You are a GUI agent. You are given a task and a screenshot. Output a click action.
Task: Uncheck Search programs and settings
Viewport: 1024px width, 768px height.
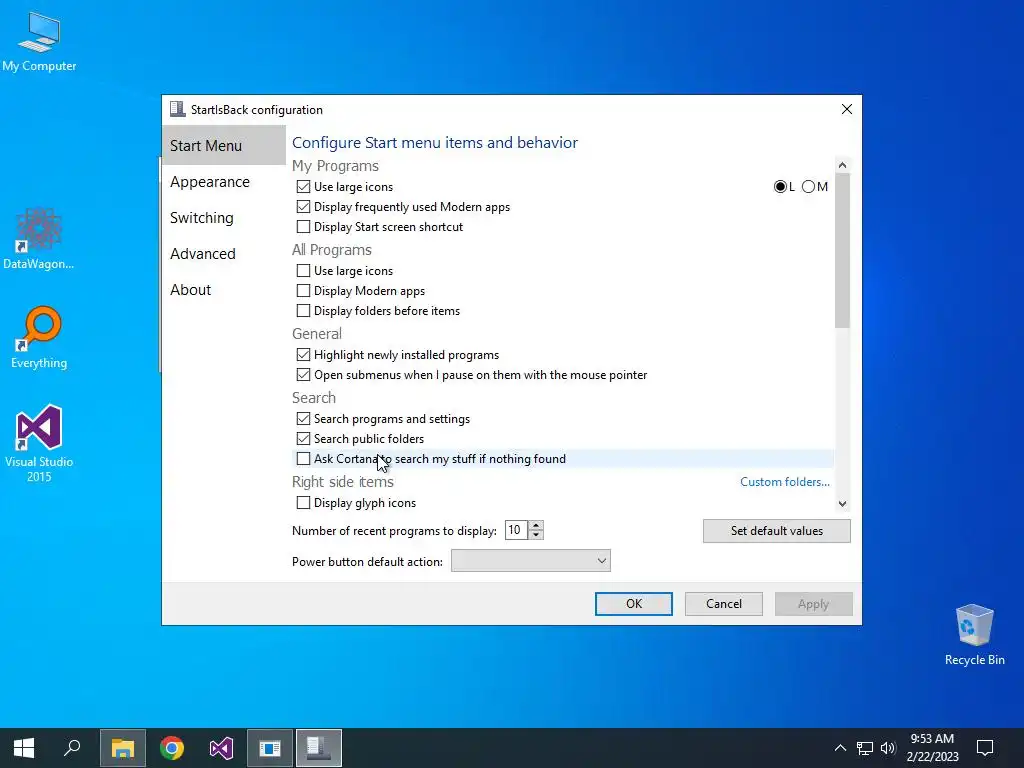(x=303, y=419)
